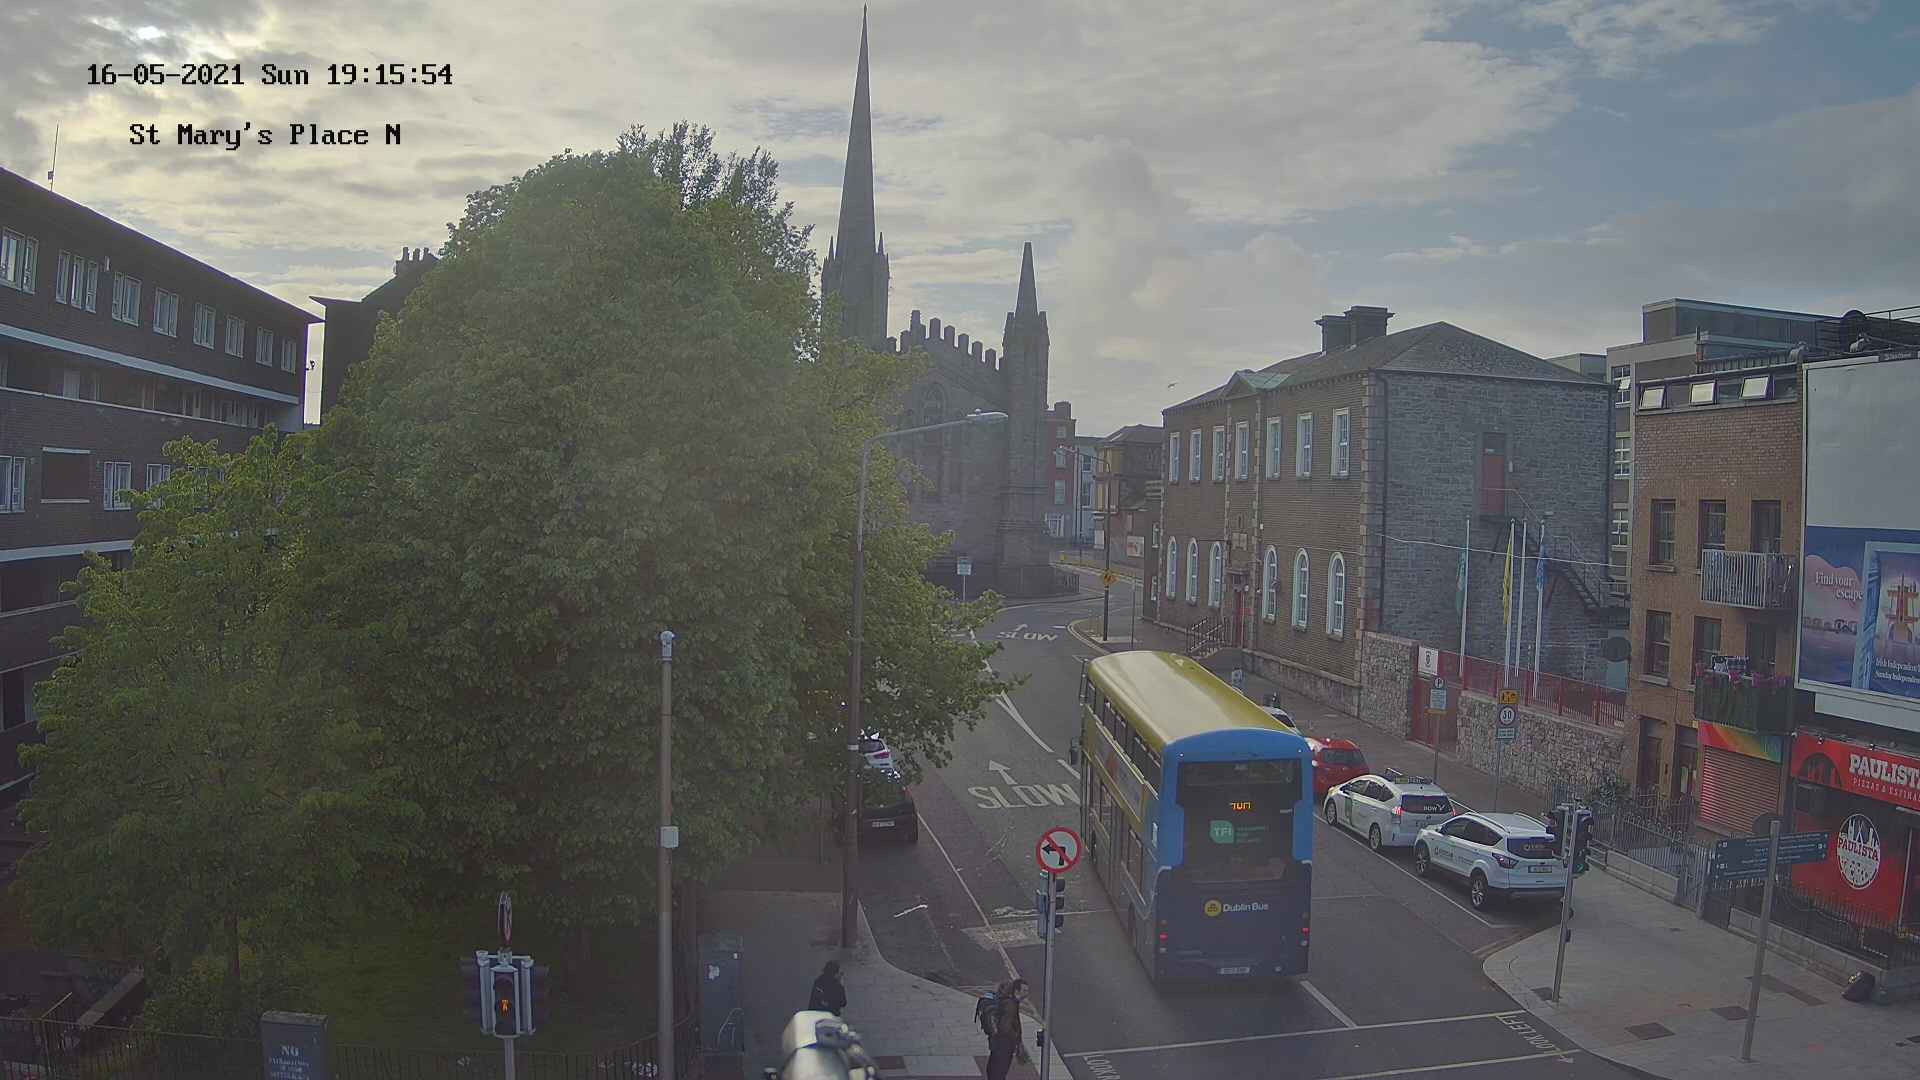Click the SLOW road marking near bus
This screenshot has height=1080, width=1920.
coord(1022,797)
